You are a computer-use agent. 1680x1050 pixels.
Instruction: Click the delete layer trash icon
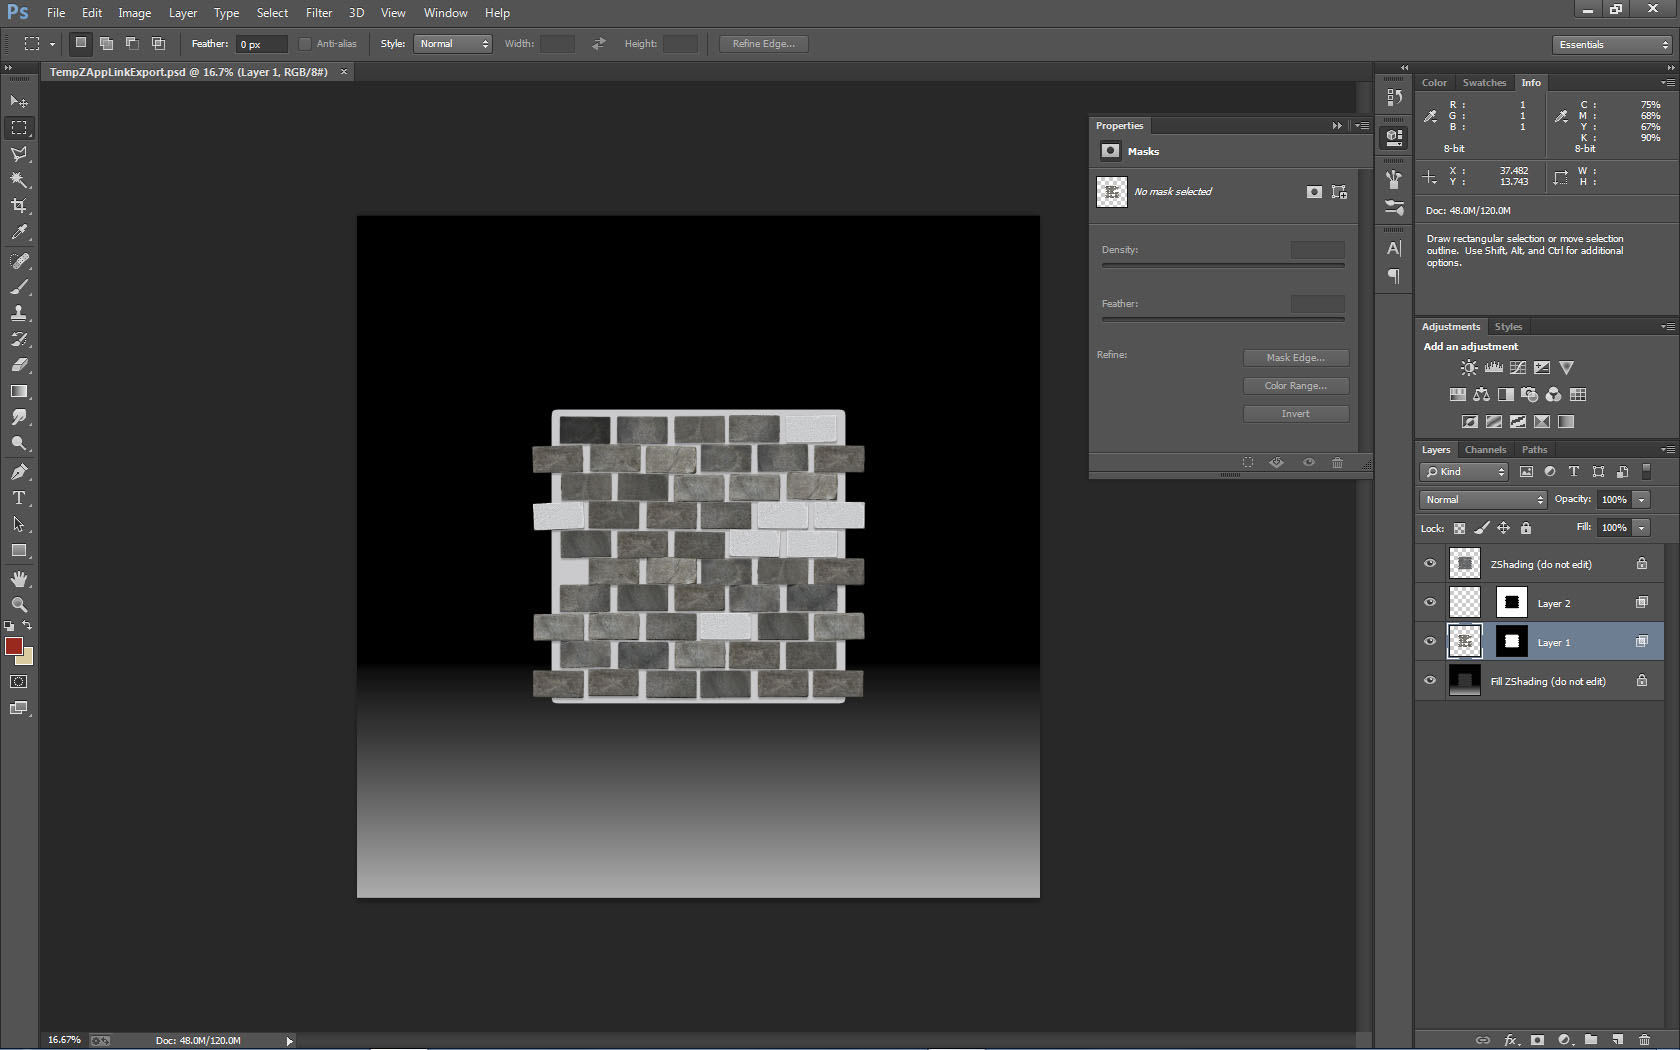(1644, 1040)
